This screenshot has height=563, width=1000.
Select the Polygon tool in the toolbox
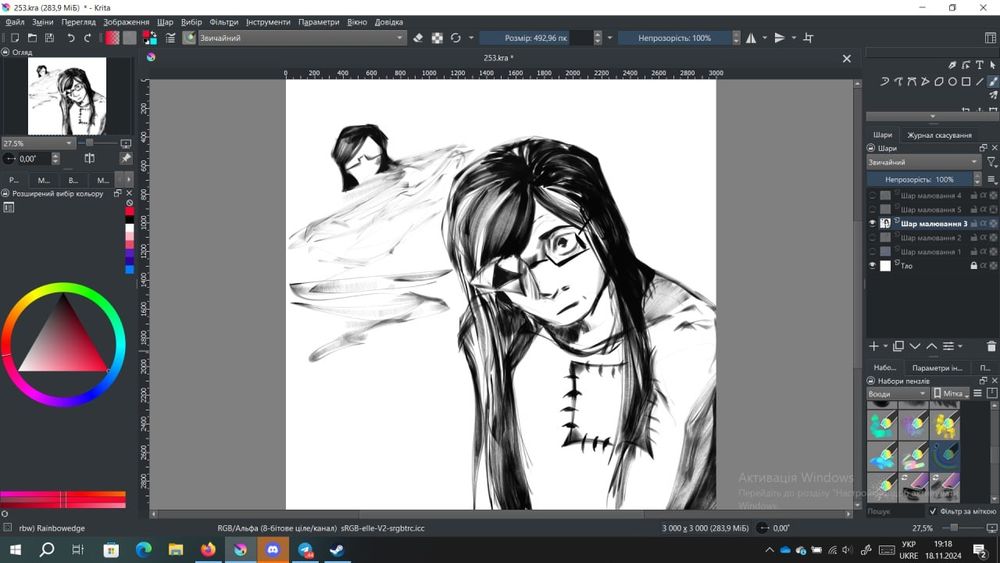[939, 82]
